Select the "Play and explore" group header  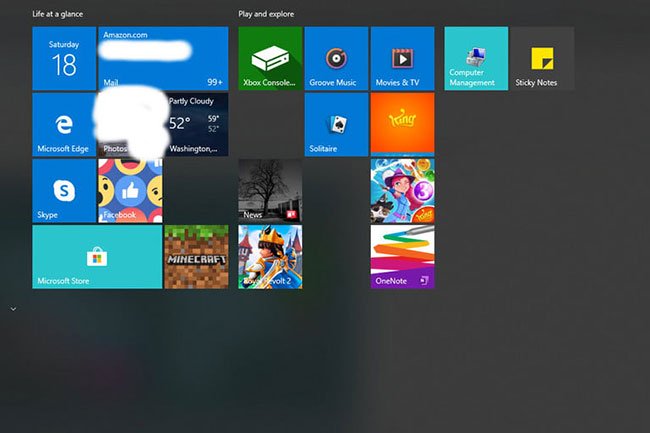point(266,14)
